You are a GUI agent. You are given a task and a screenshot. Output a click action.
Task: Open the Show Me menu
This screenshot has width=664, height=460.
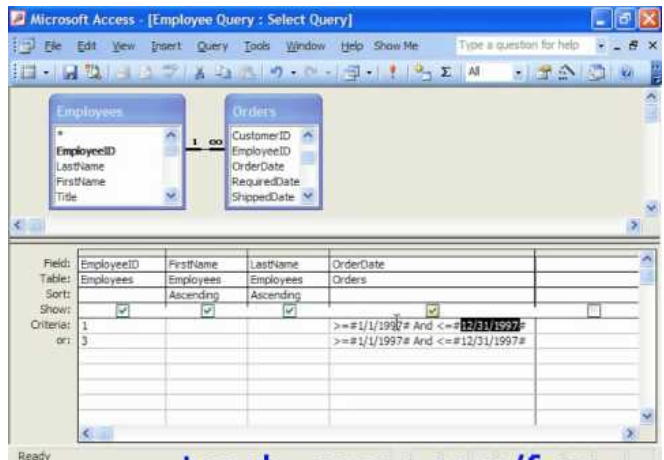(x=396, y=45)
